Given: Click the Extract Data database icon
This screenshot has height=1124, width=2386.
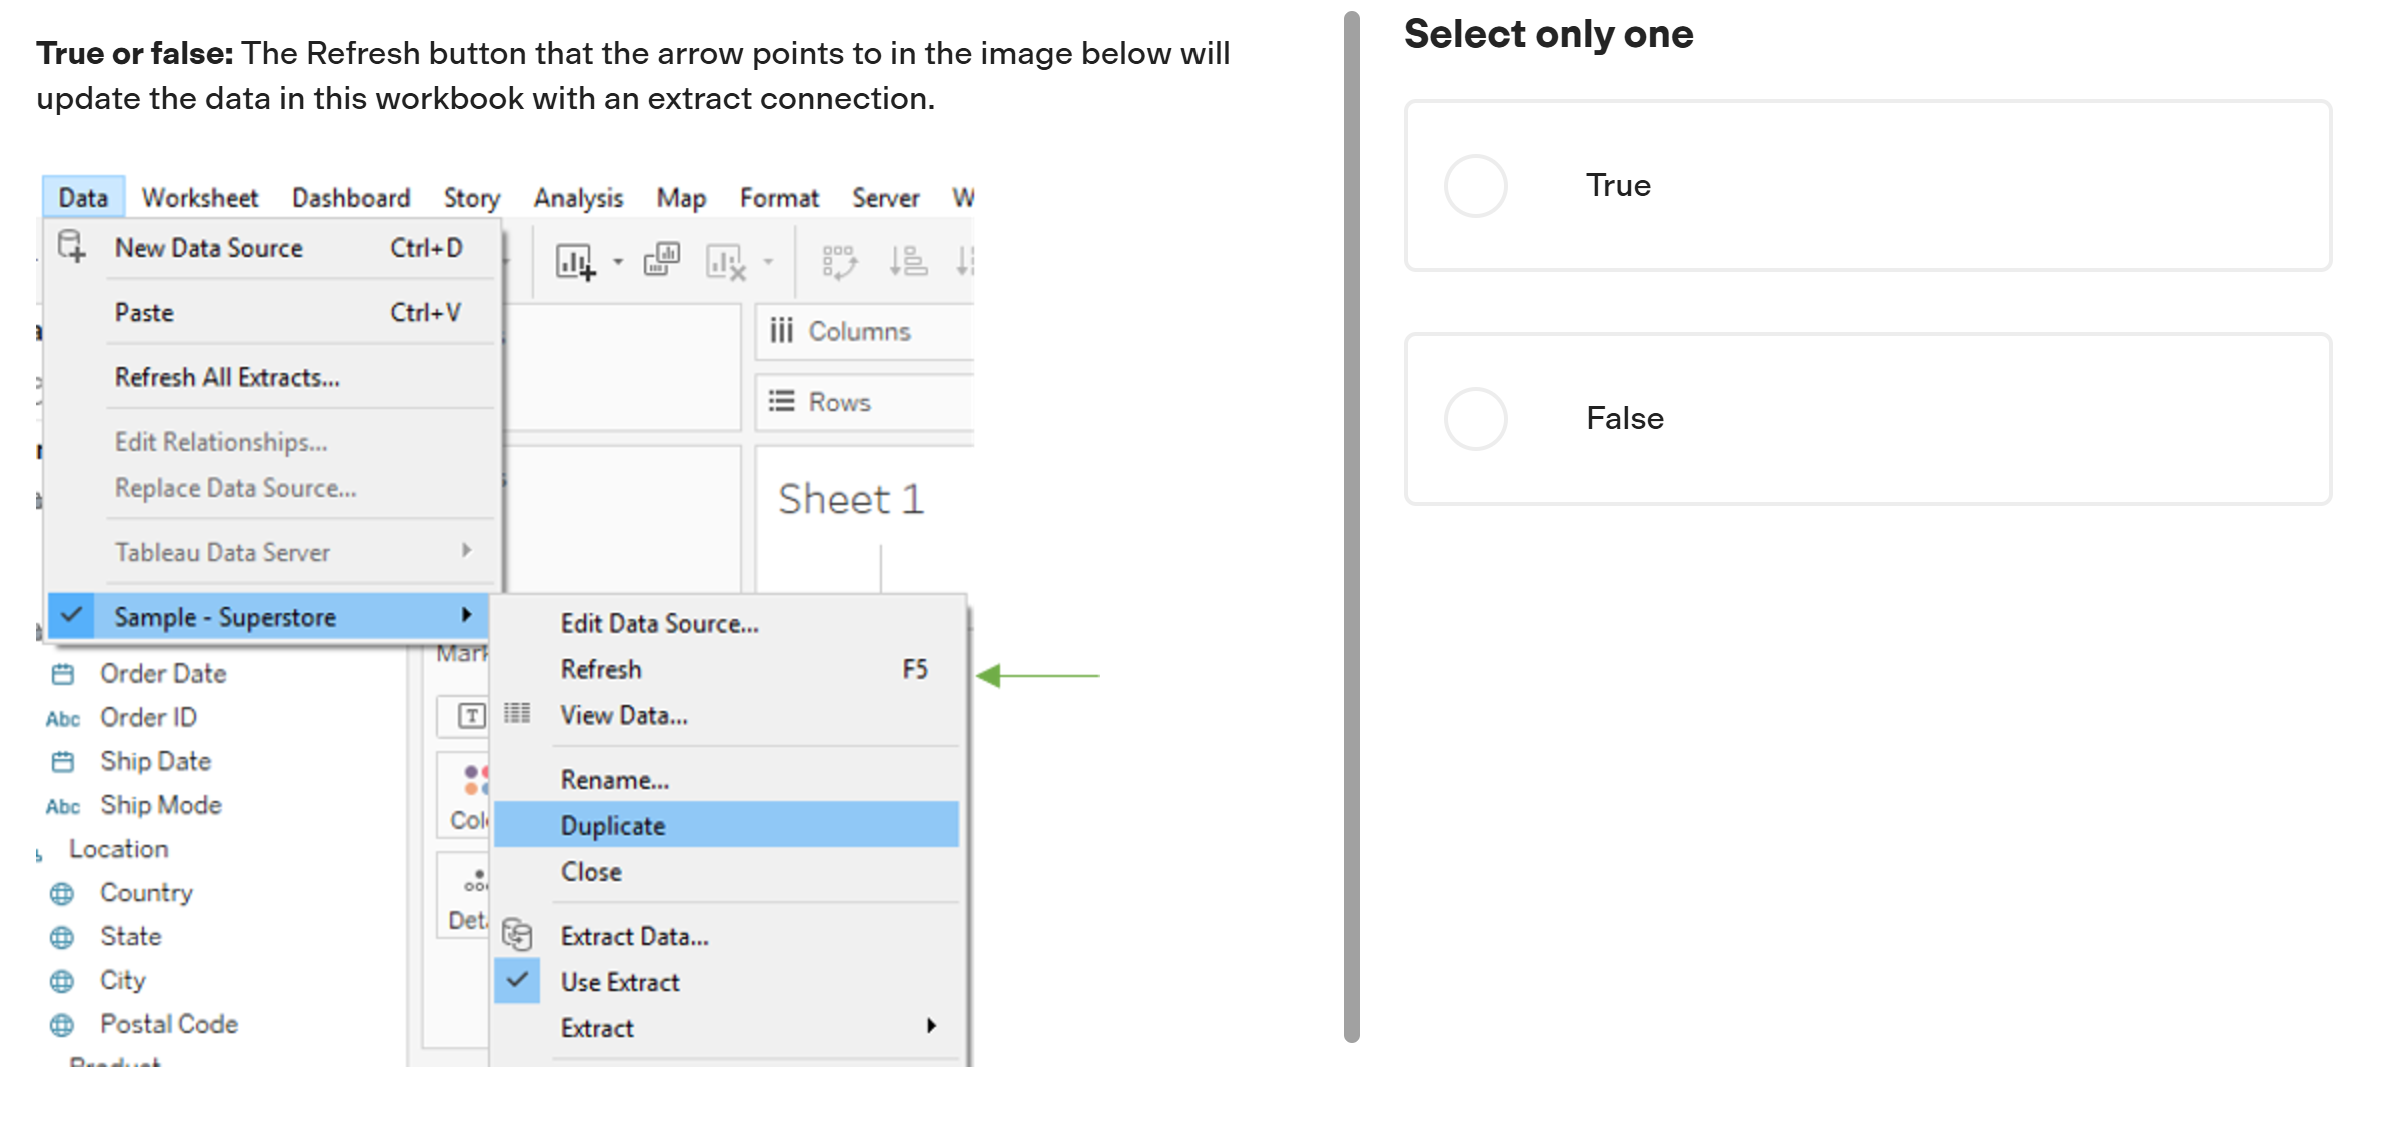Looking at the screenshot, I should coord(517,934).
